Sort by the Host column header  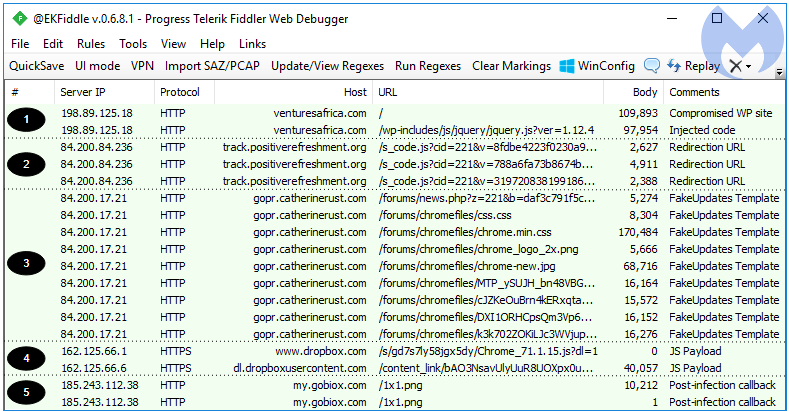pos(294,92)
